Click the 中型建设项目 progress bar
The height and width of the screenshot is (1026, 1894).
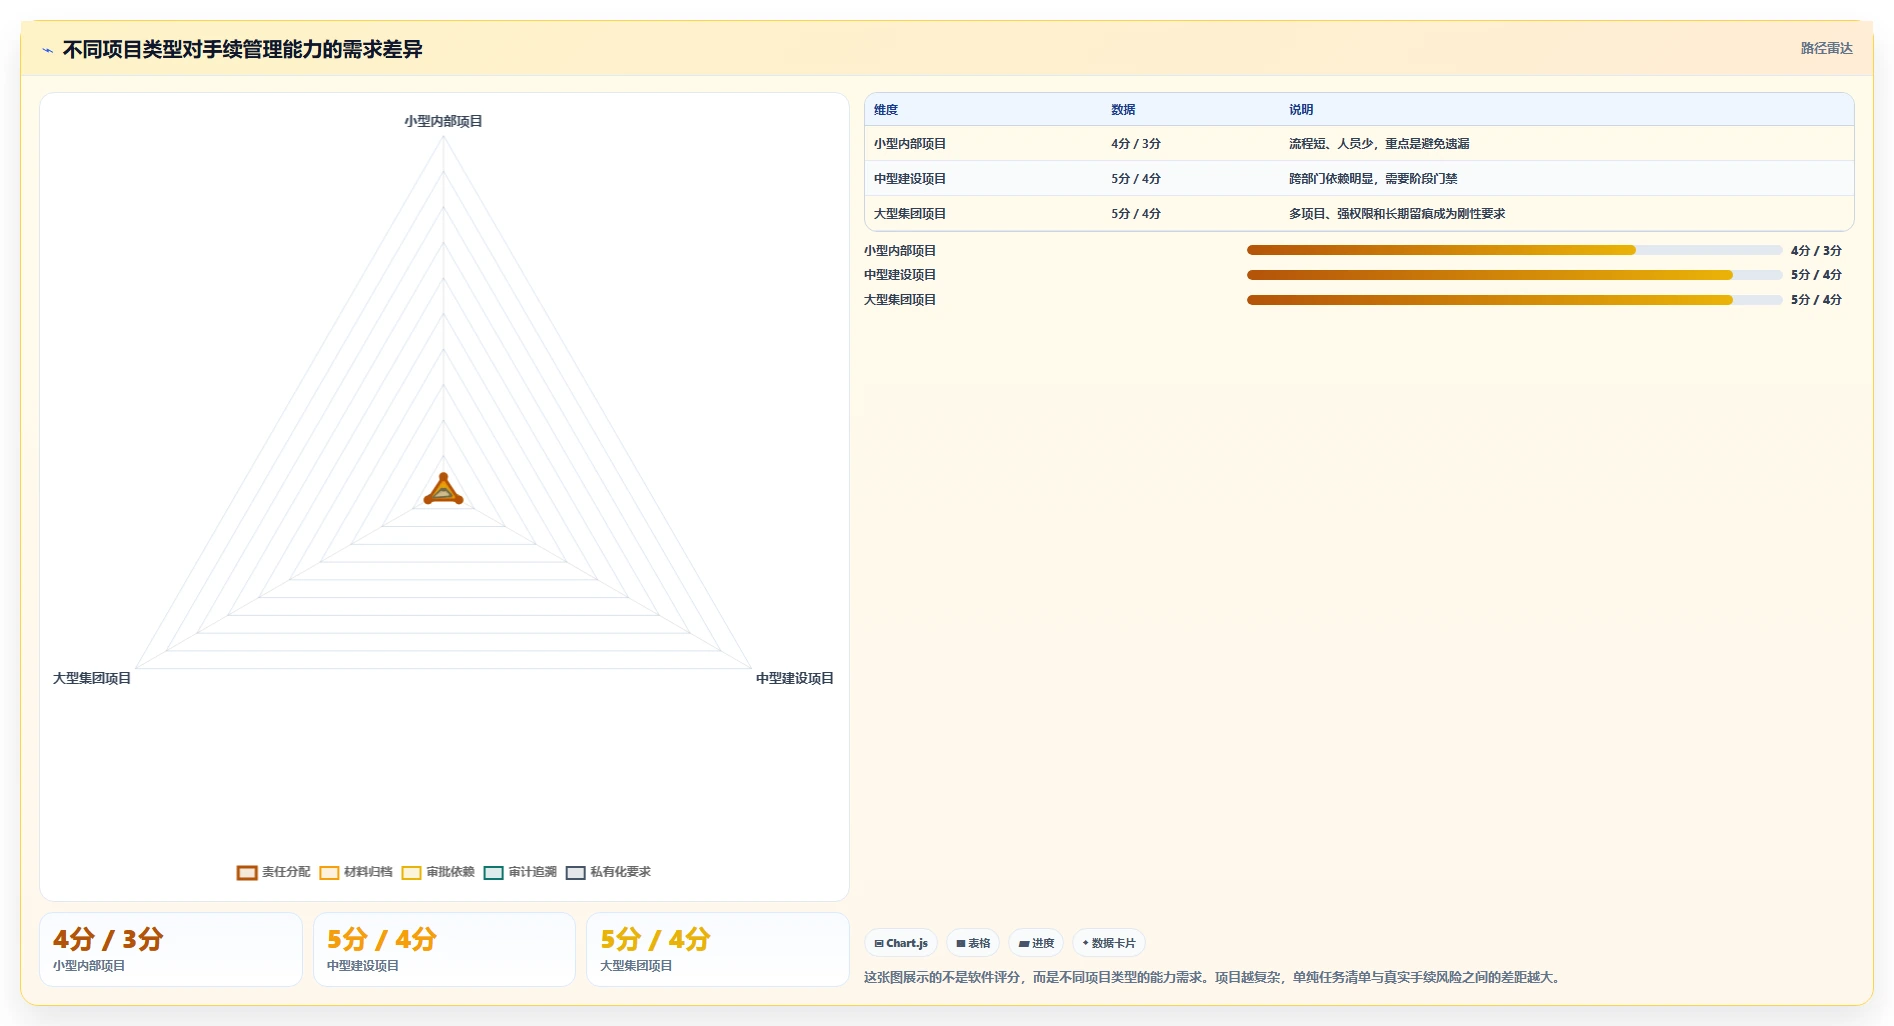tap(1514, 275)
